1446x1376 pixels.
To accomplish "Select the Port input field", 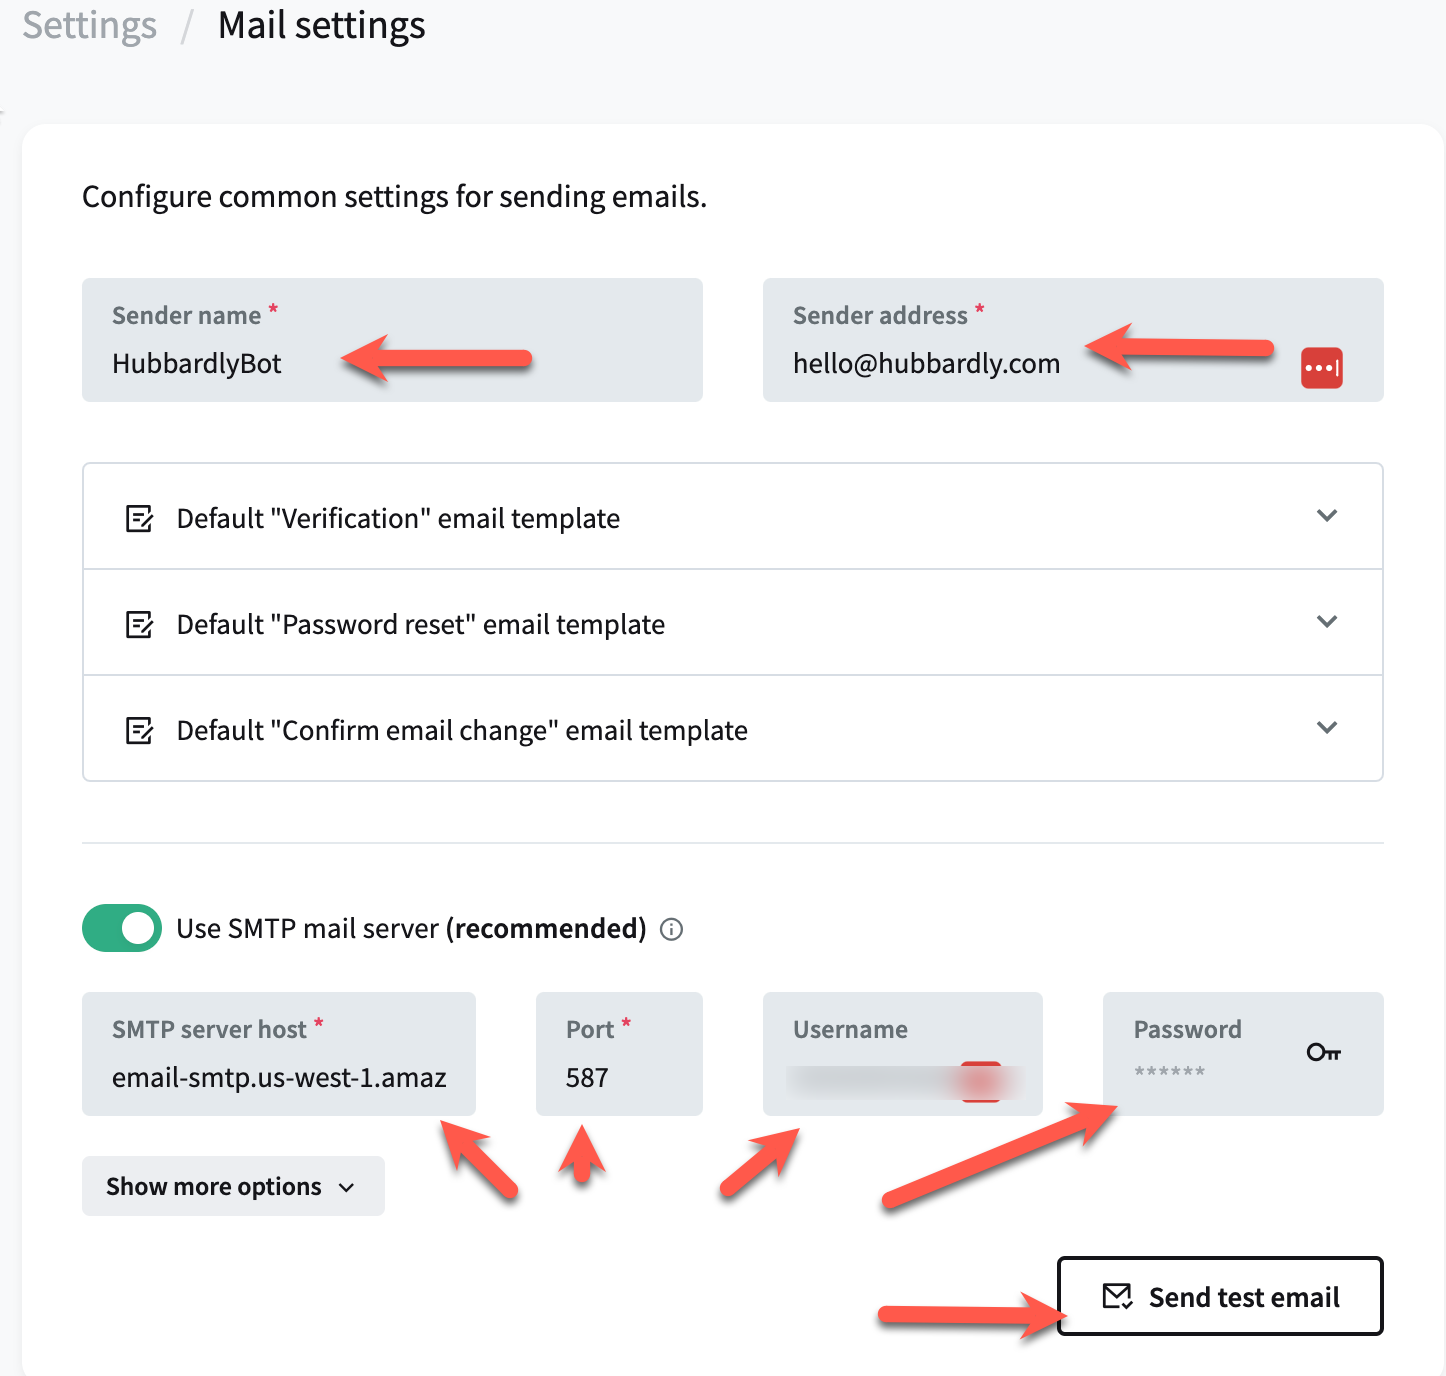I will [619, 1077].
